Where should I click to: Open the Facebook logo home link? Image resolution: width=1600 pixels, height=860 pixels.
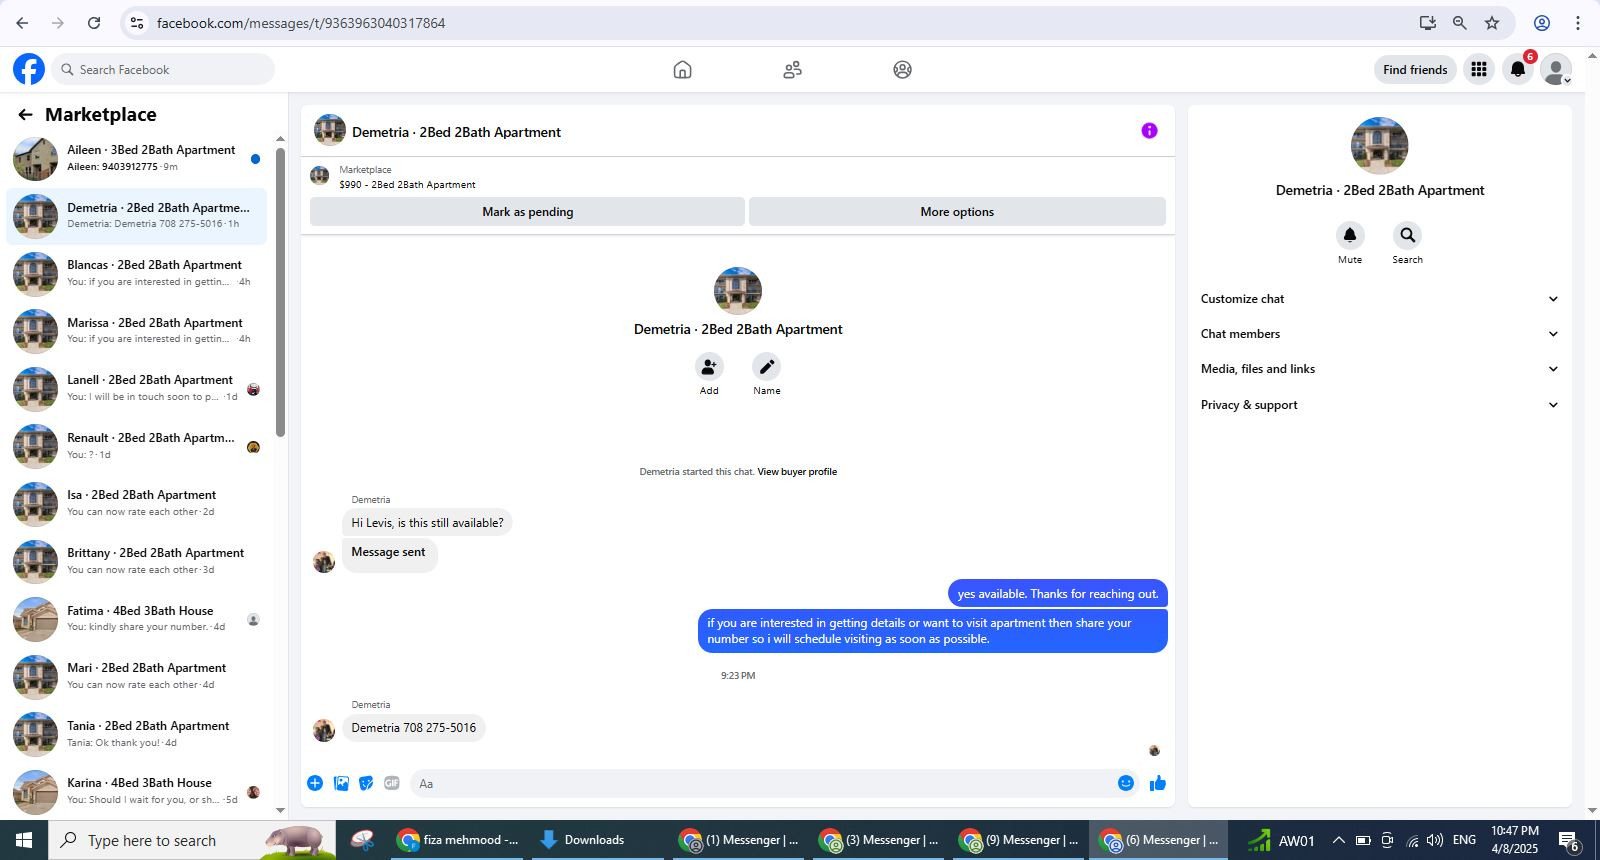point(29,69)
